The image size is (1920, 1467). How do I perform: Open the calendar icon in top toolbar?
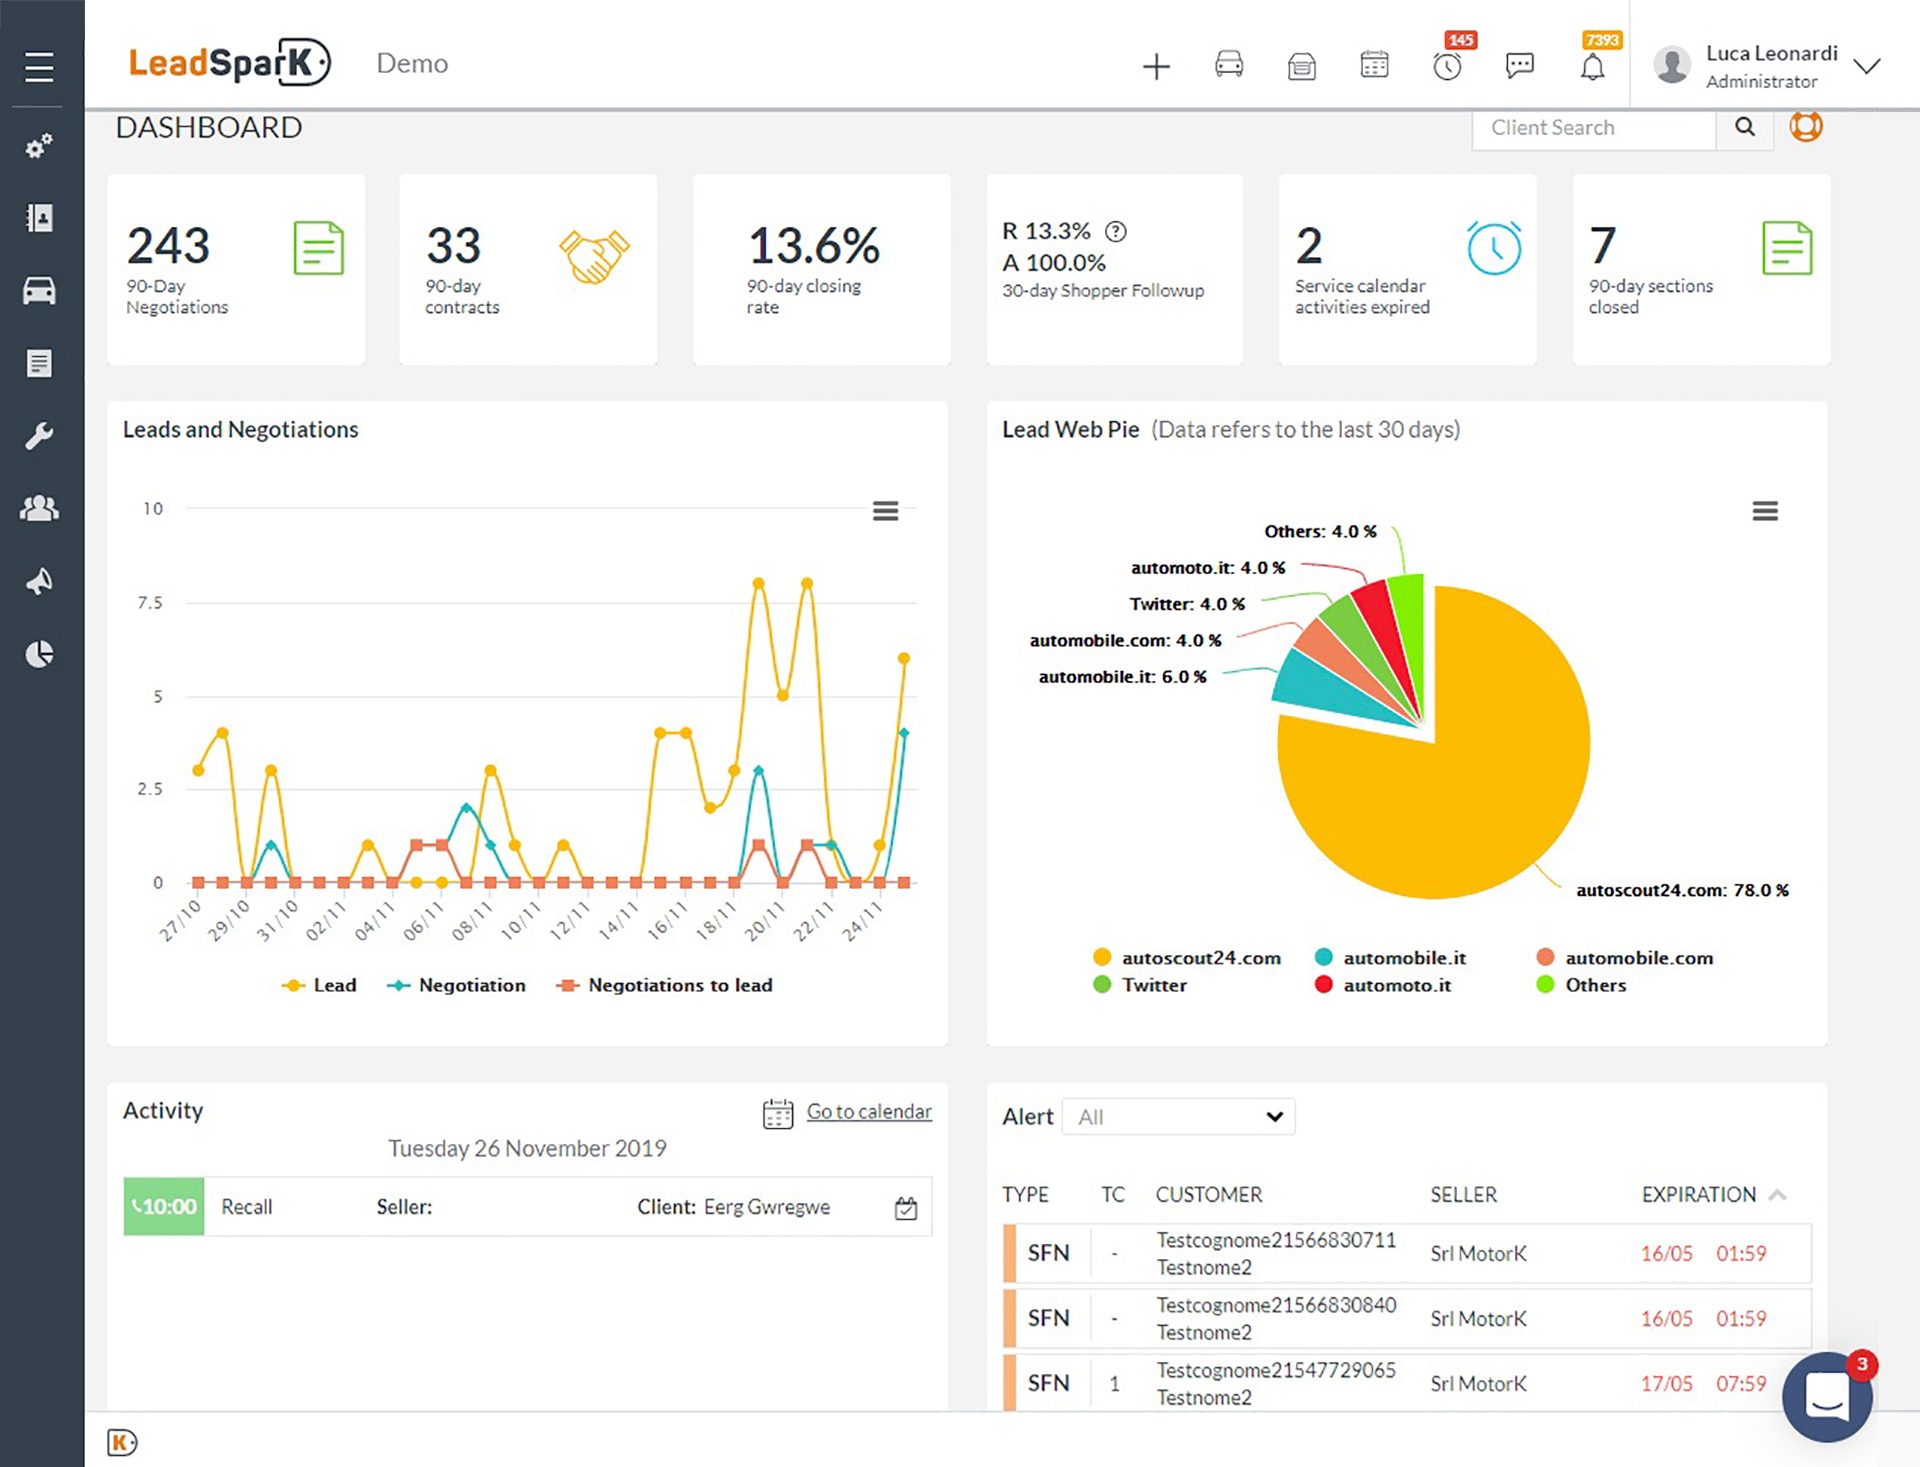coord(1374,65)
